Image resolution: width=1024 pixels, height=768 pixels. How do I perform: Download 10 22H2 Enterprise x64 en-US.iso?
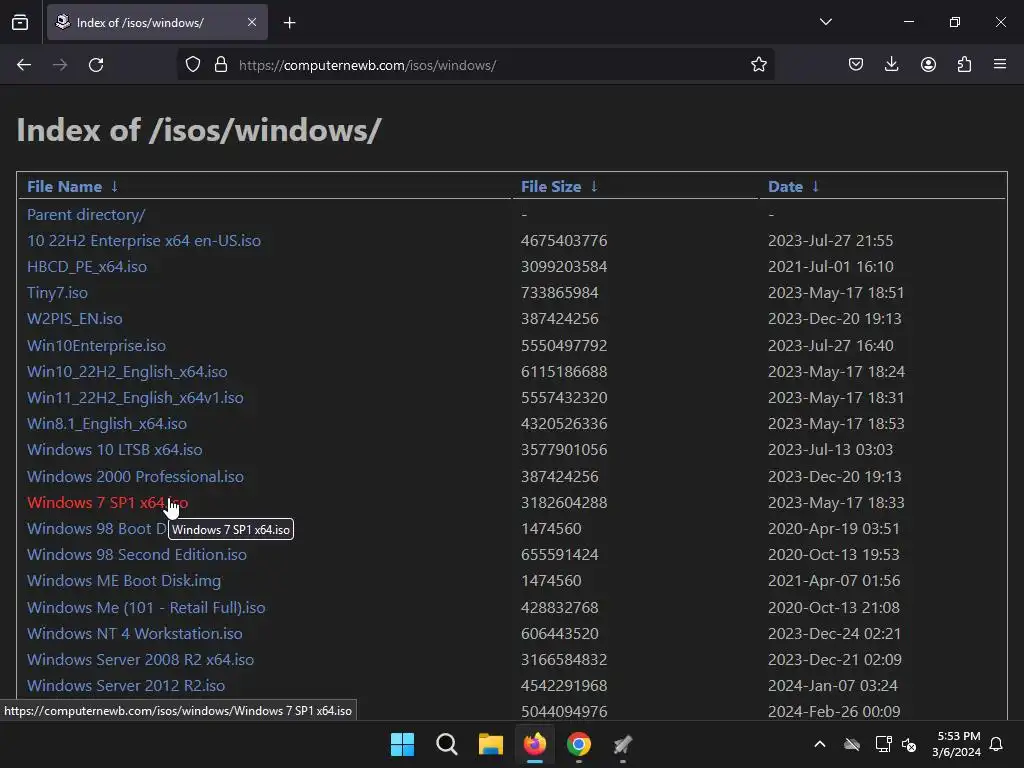tap(144, 241)
